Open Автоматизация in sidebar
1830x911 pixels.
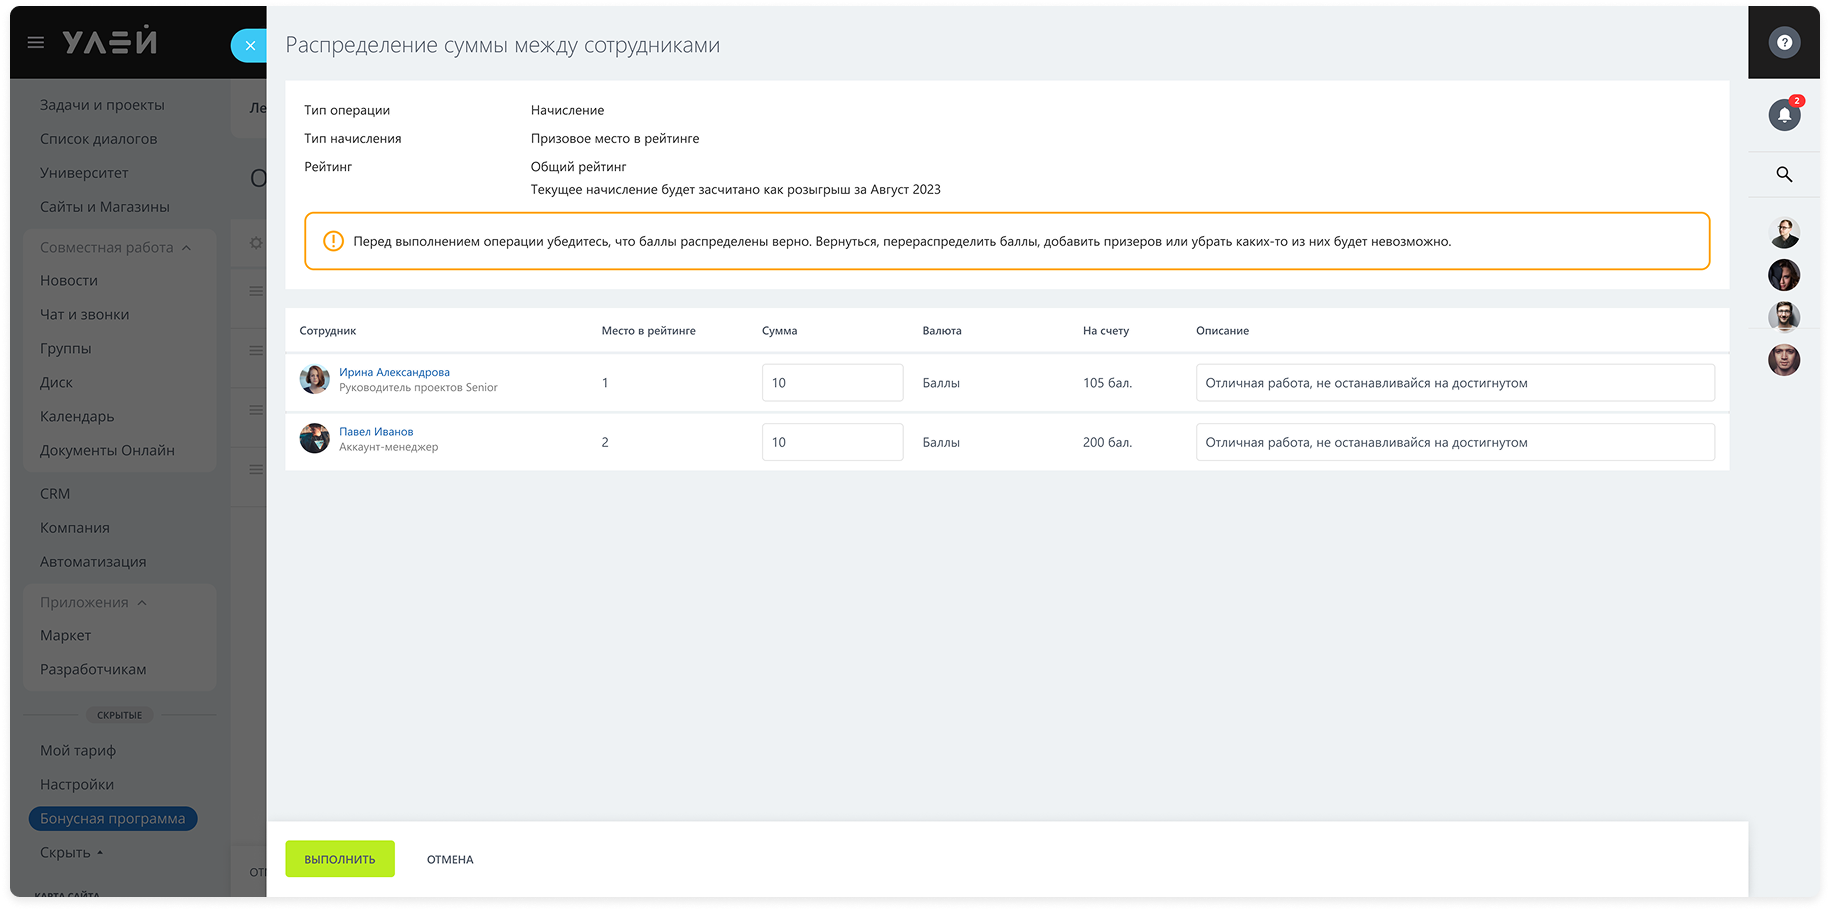click(x=93, y=562)
